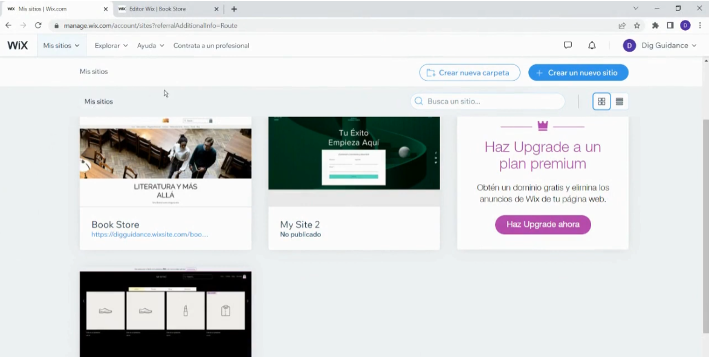Viewport: 710px width, 360px height.
Task: Open the chat messages icon
Action: click(x=568, y=45)
